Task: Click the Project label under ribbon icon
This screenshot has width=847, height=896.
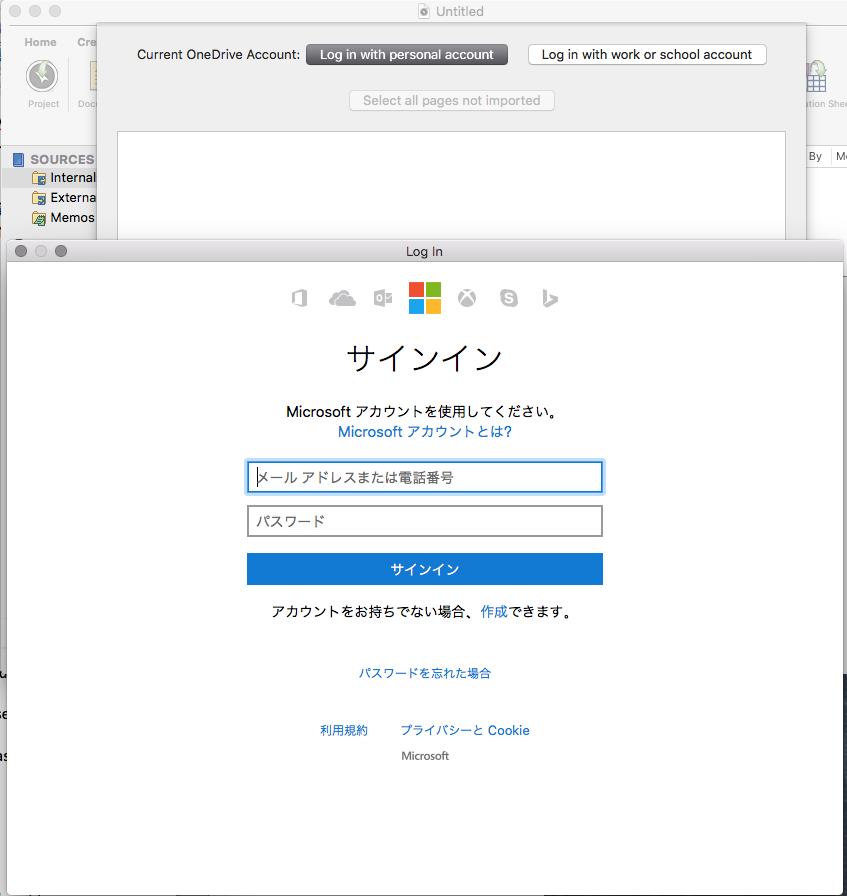Action: point(43,104)
